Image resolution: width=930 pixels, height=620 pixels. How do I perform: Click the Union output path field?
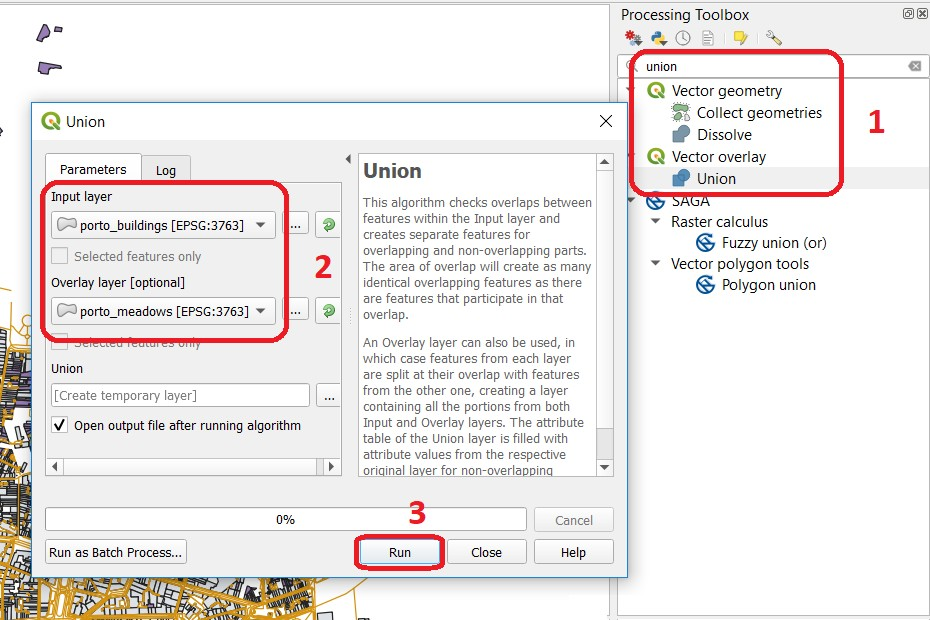point(180,395)
